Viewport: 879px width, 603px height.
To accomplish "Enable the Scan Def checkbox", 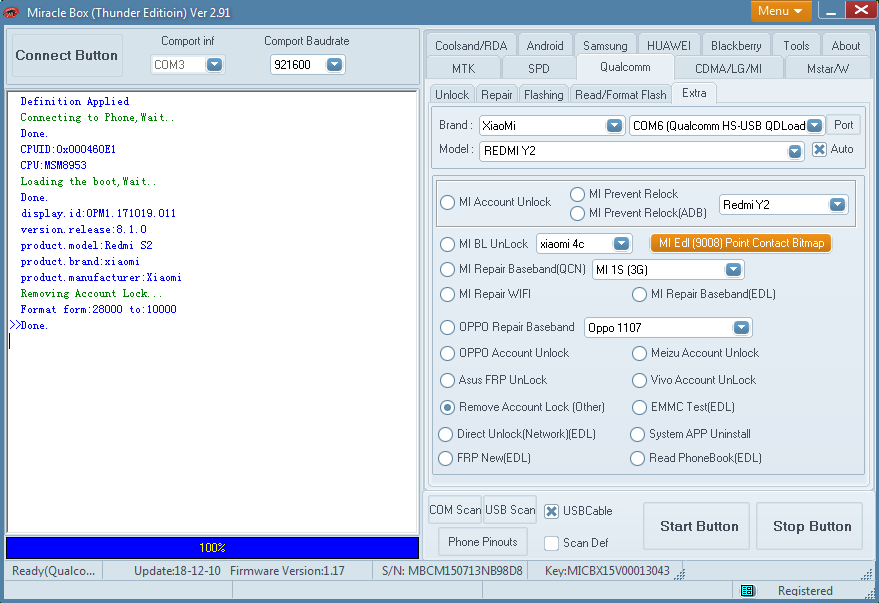I will pos(552,543).
